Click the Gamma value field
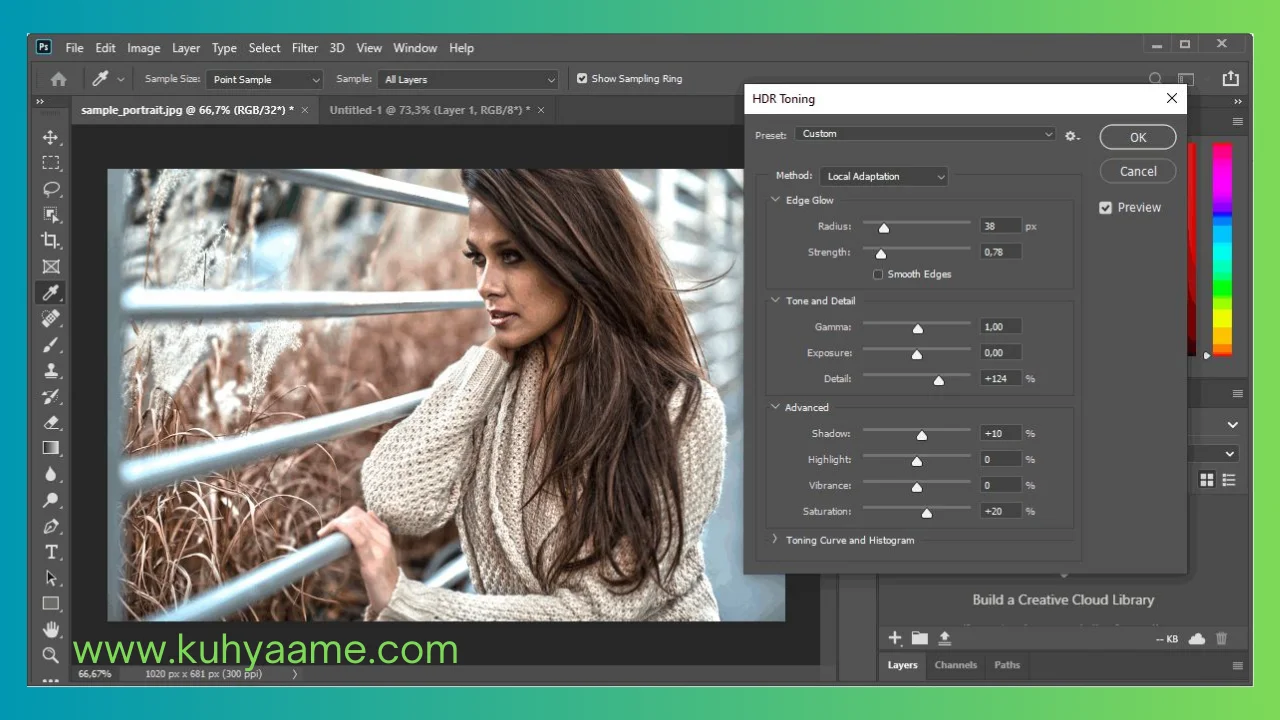 tap(1000, 327)
